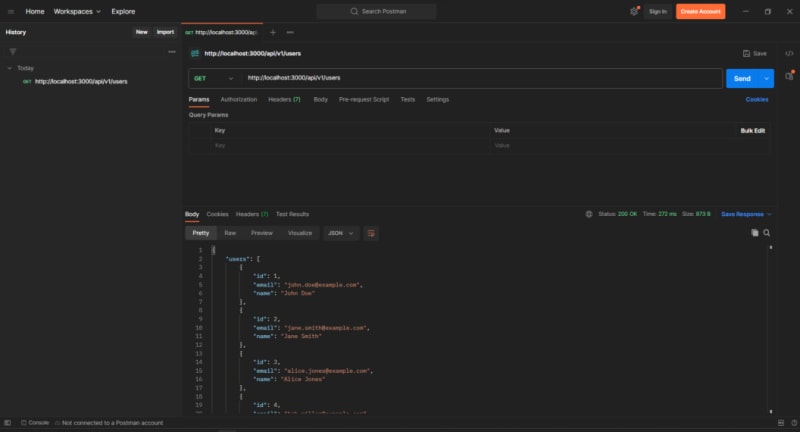Click the network globe icon near Status
Viewport: 800px width, 432px height.
click(589, 214)
